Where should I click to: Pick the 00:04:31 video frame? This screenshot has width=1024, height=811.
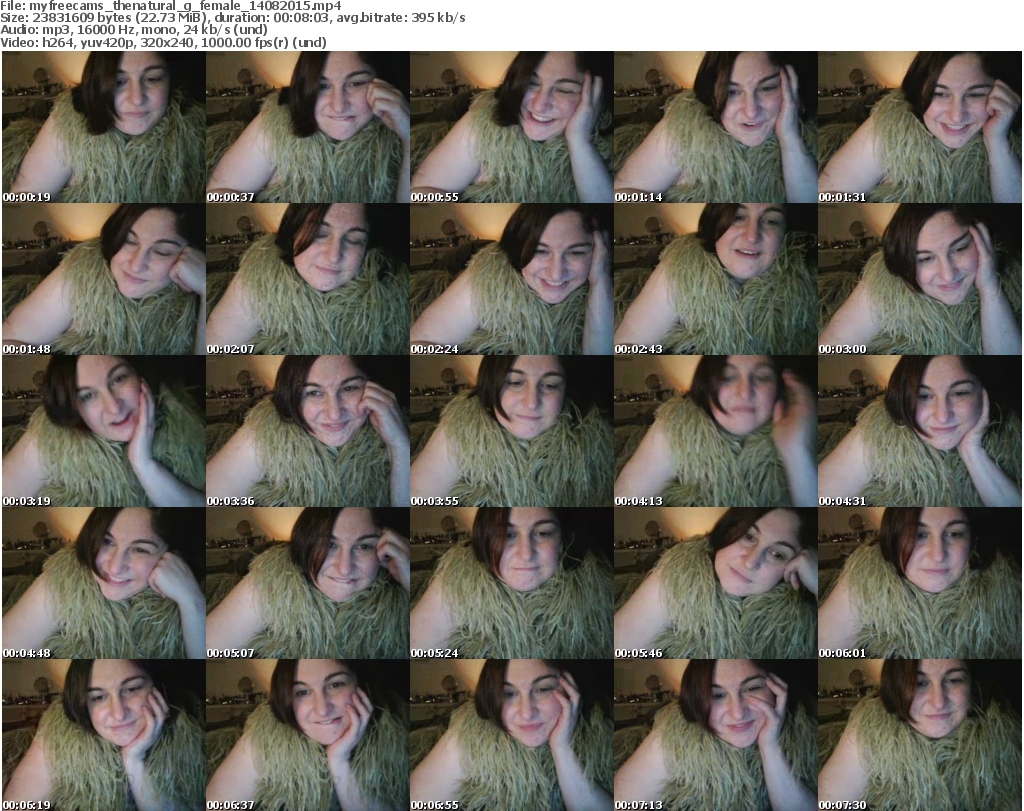[920, 431]
